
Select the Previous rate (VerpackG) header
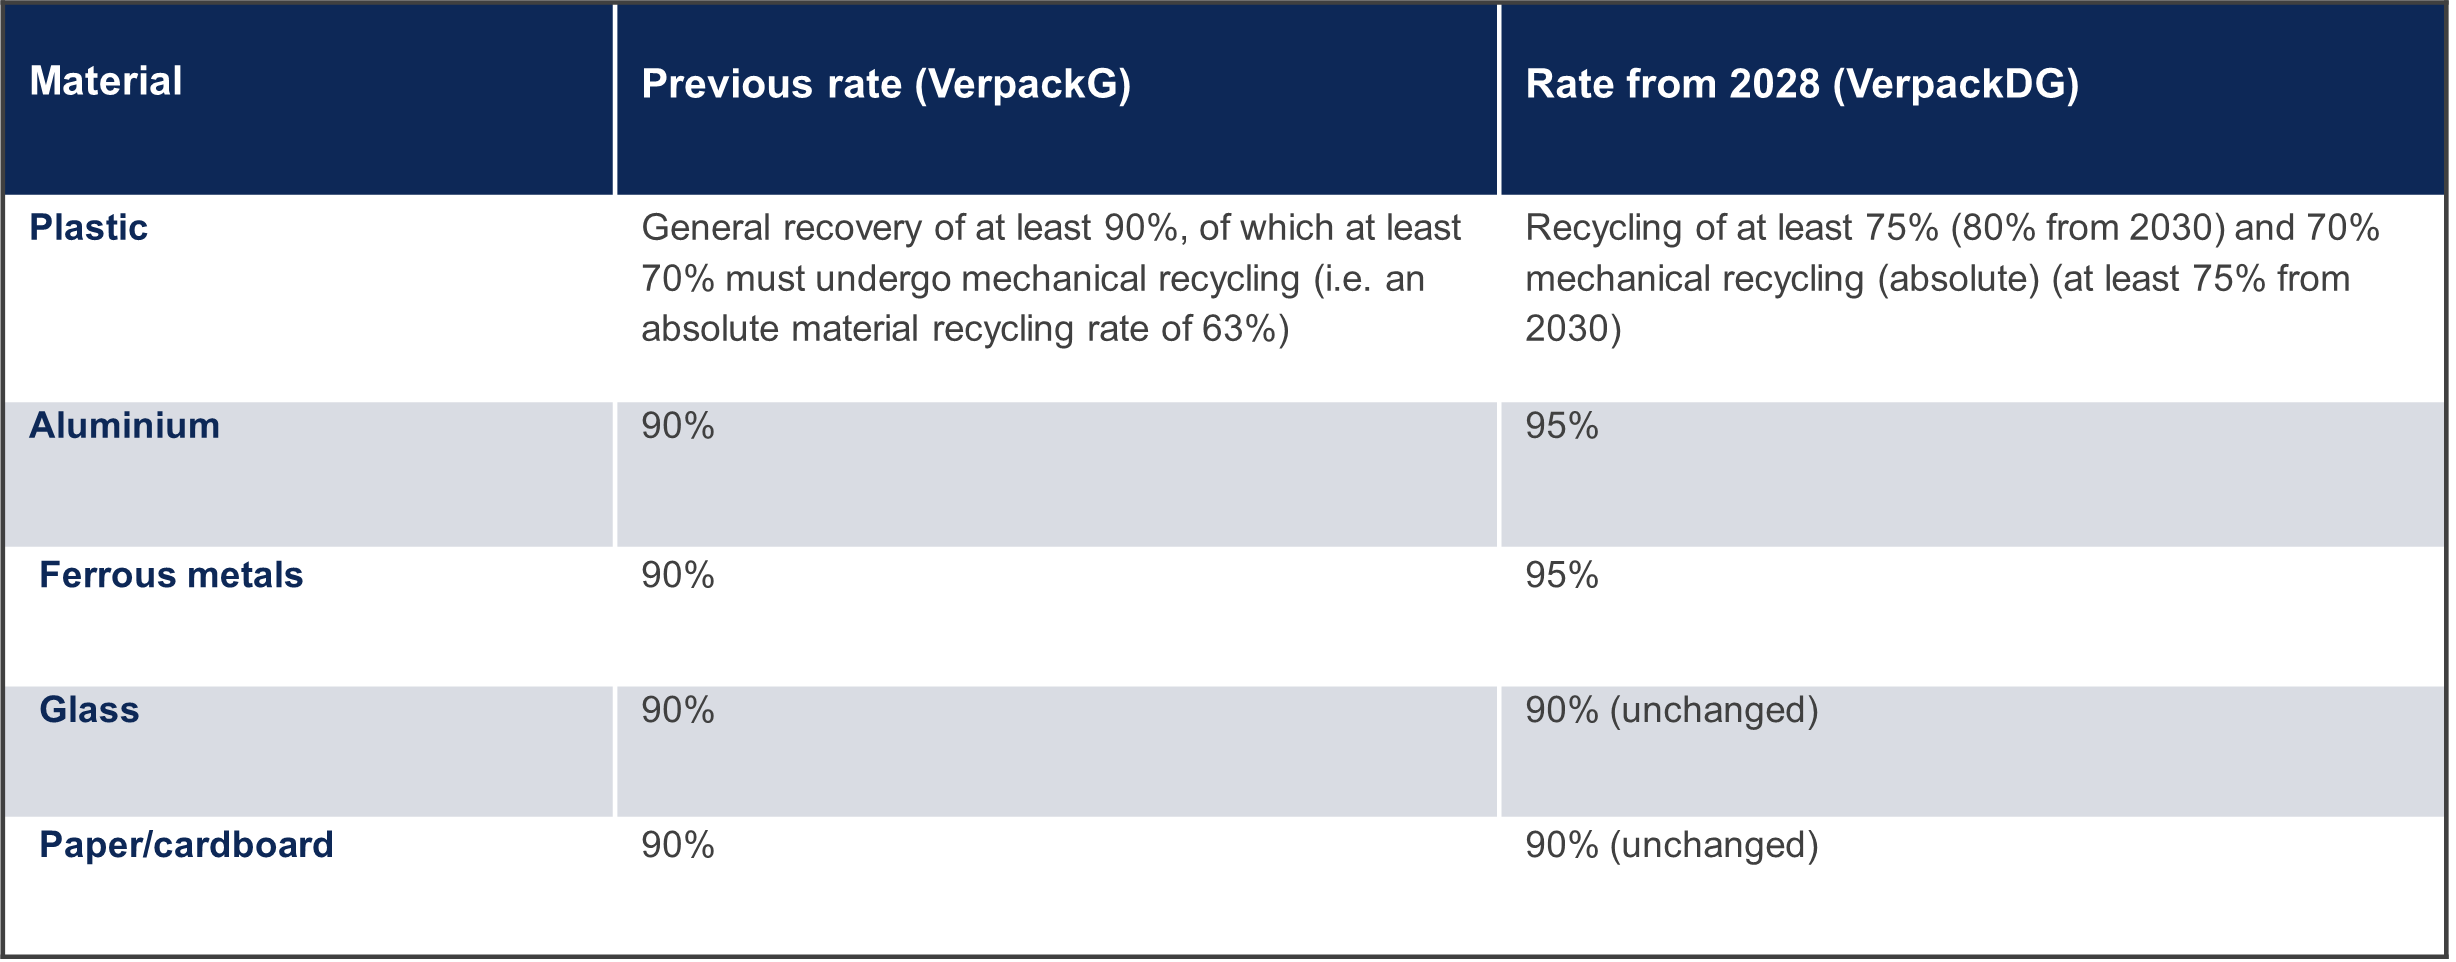(886, 84)
